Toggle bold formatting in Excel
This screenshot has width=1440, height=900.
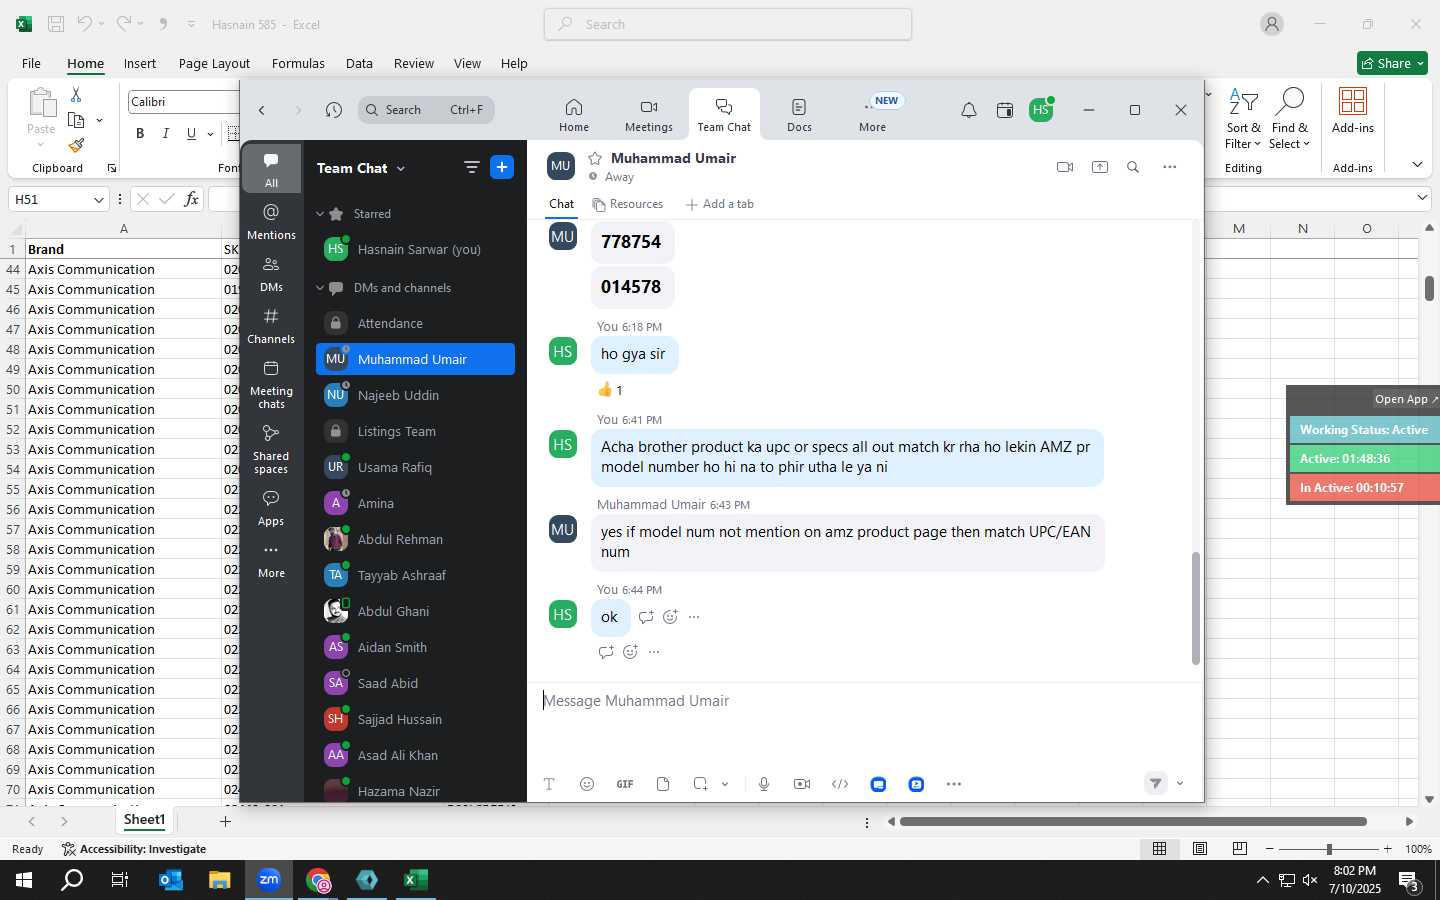[140, 133]
